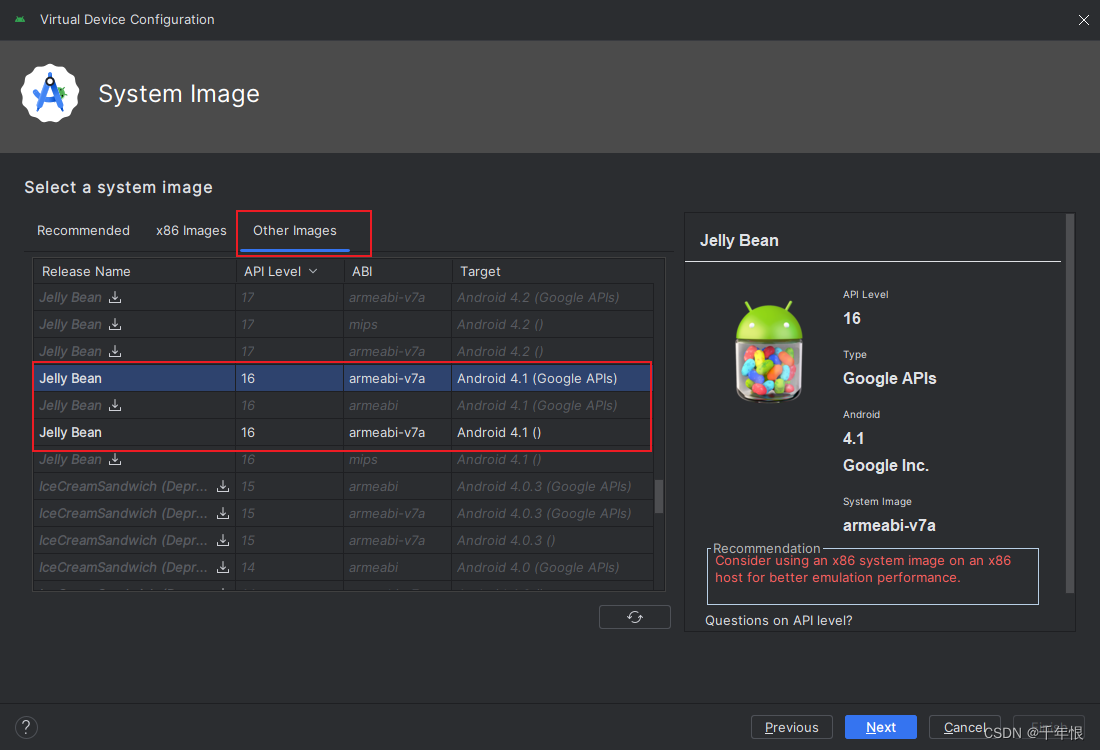Screen dimensions: 1100x750
Task: Close the Virtual Device Configuration dialog
Action: click(x=1083, y=20)
